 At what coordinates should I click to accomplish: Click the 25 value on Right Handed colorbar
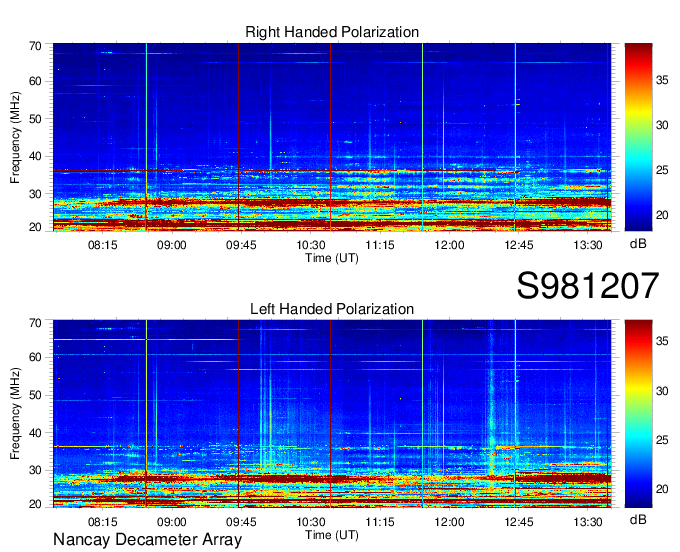[662, 170]
